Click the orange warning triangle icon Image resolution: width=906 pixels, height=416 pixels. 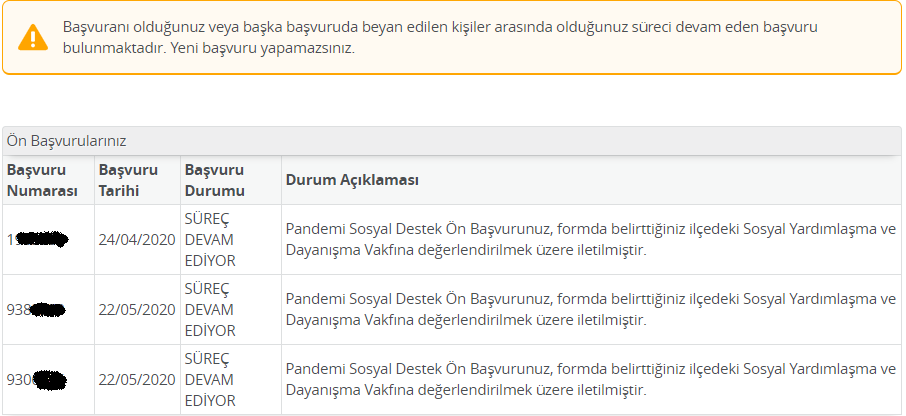coord(33,38)
